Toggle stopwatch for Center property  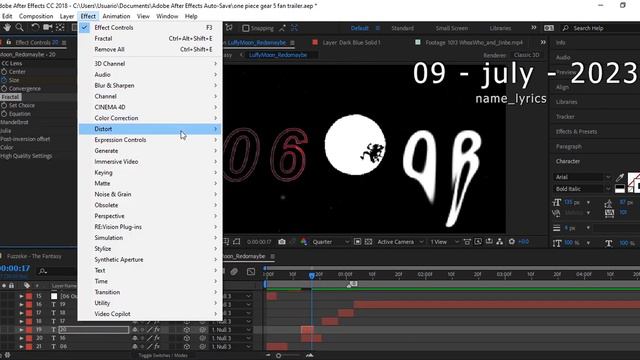pos(4,72)
